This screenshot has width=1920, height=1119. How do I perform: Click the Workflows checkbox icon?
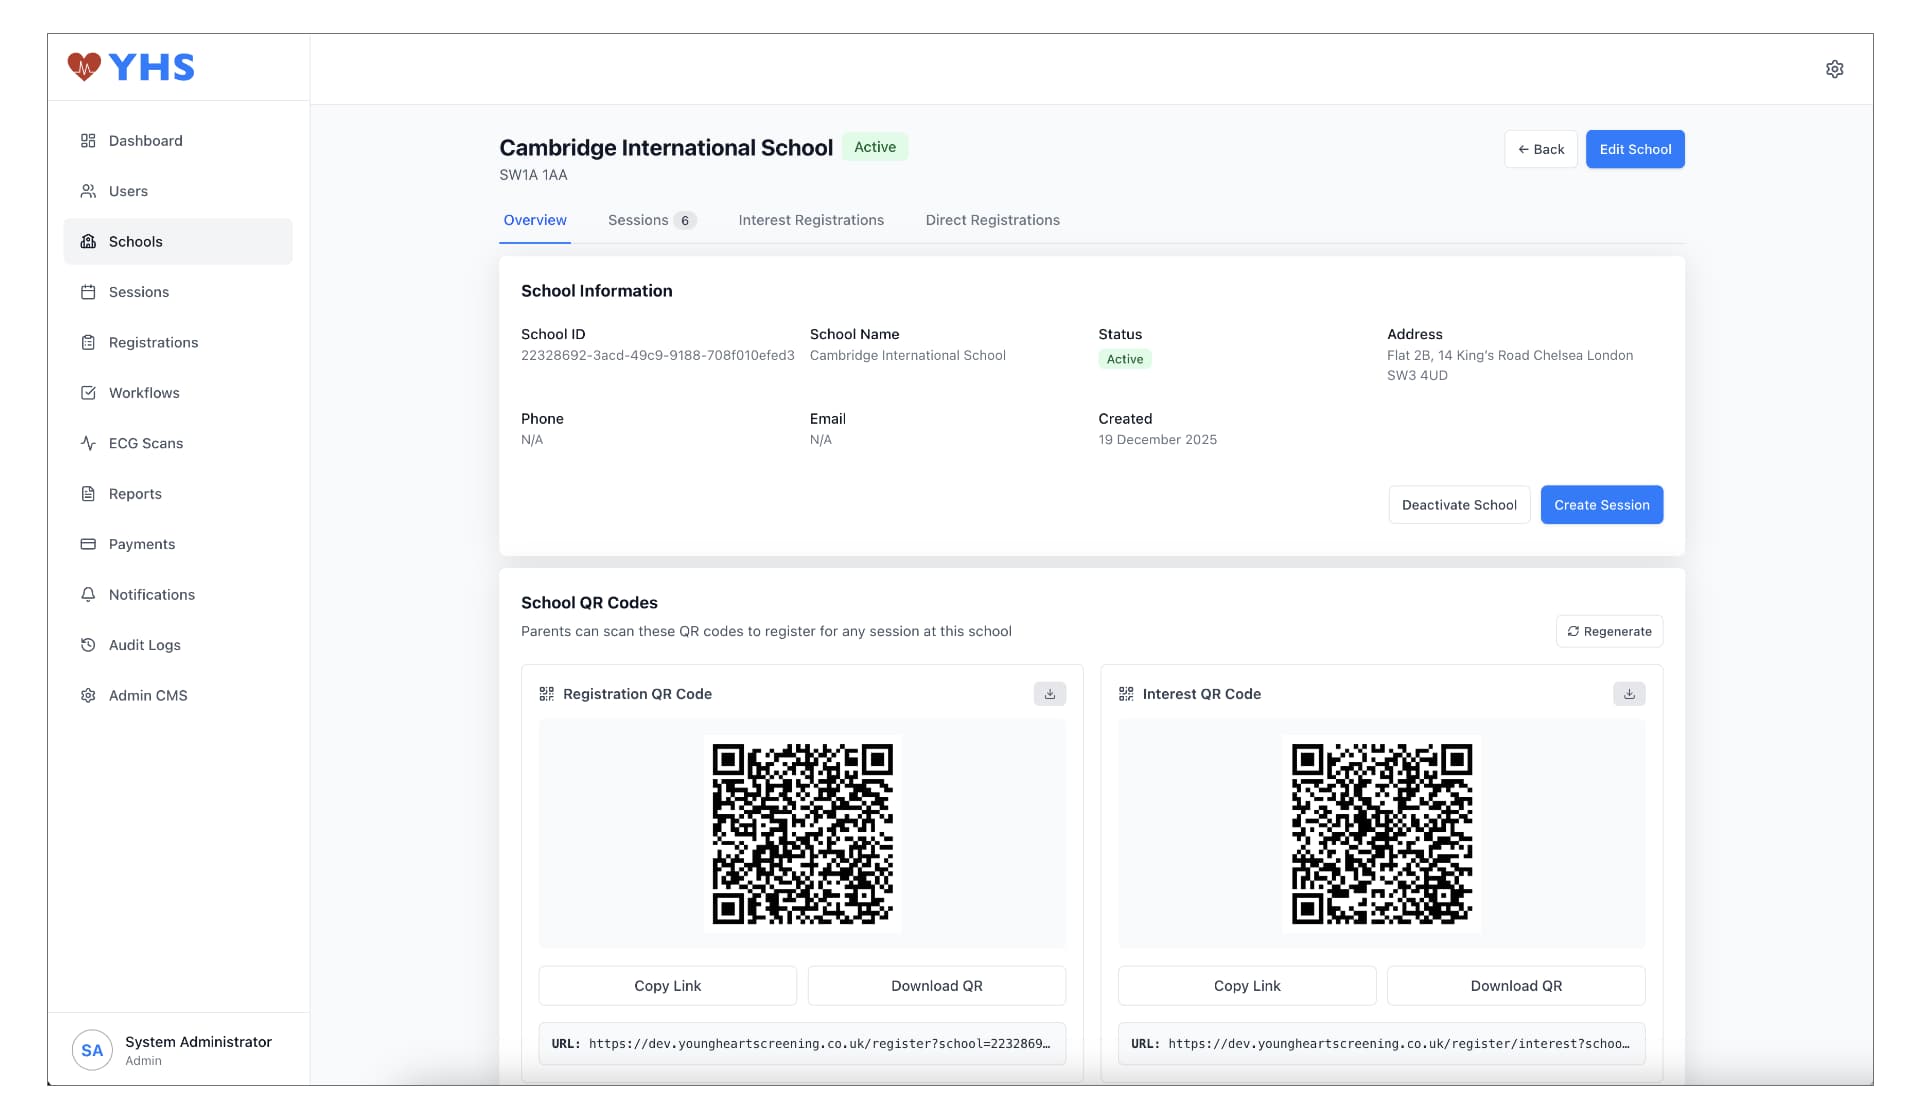pyautogui.click(x=88, y=393)
